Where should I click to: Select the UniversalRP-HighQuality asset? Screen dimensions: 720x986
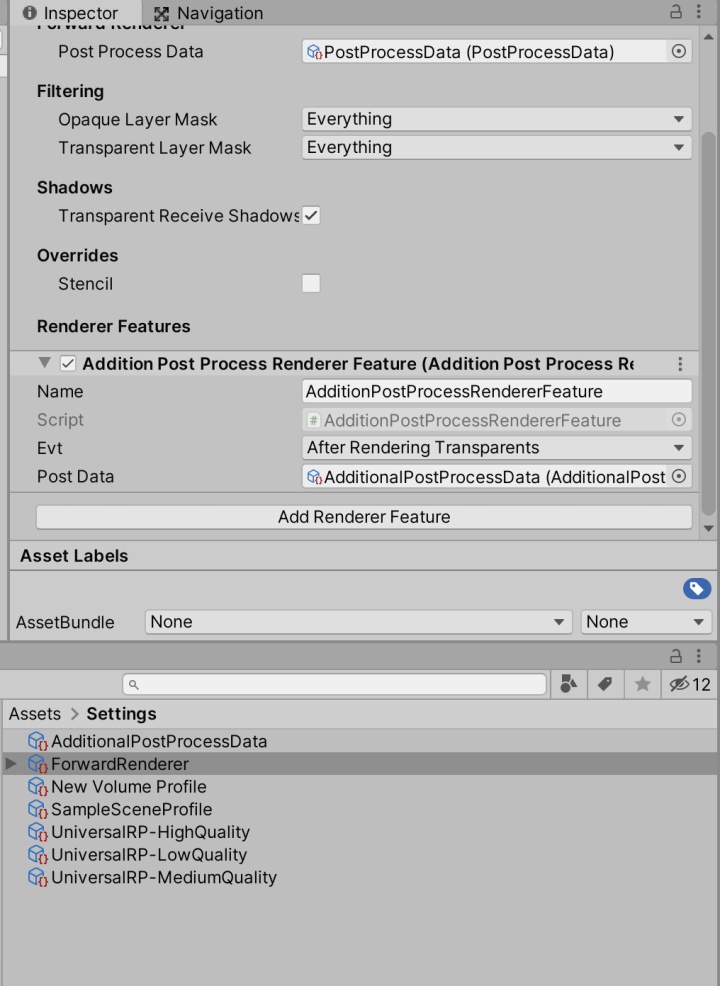click(150, 832)
